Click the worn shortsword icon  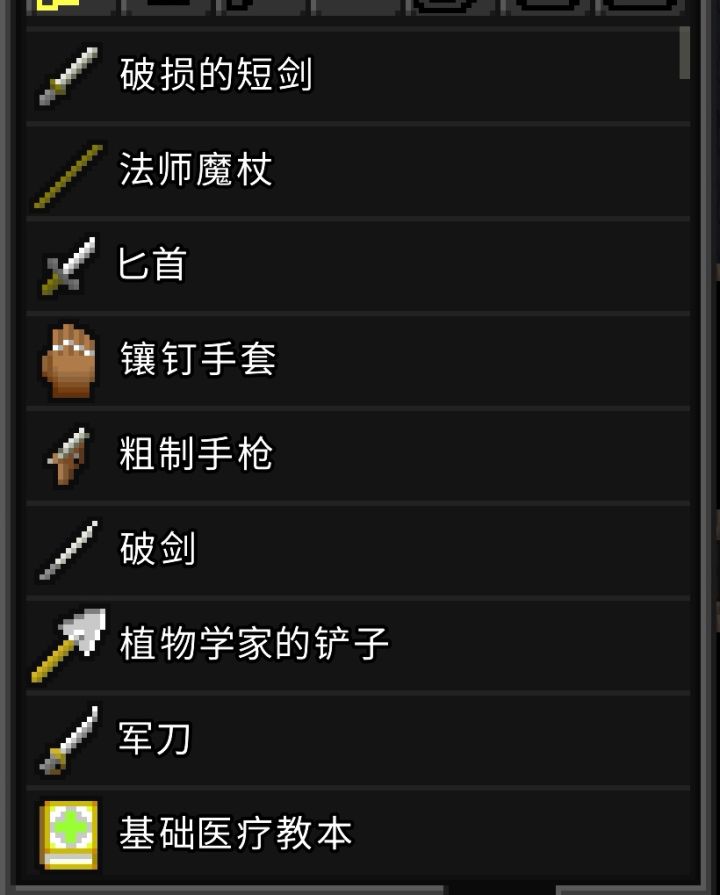(68, 76)
